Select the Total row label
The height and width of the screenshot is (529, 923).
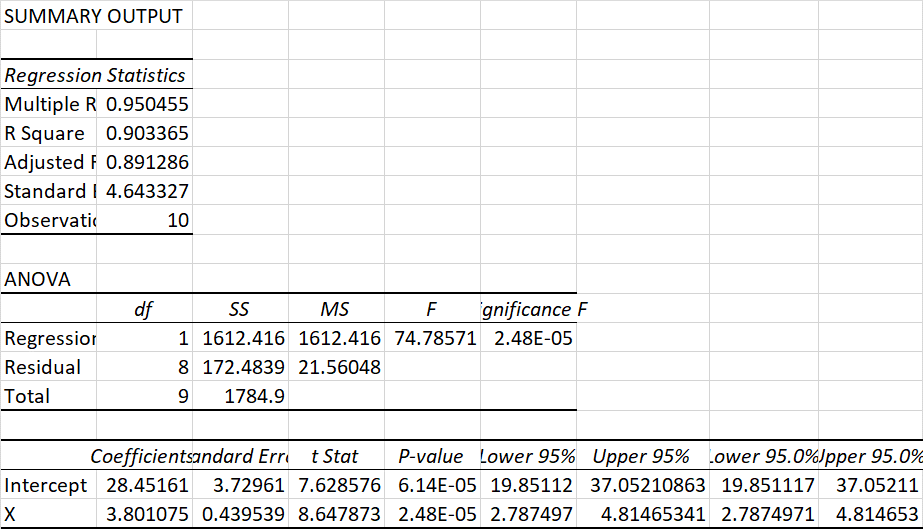coord(27,396)
